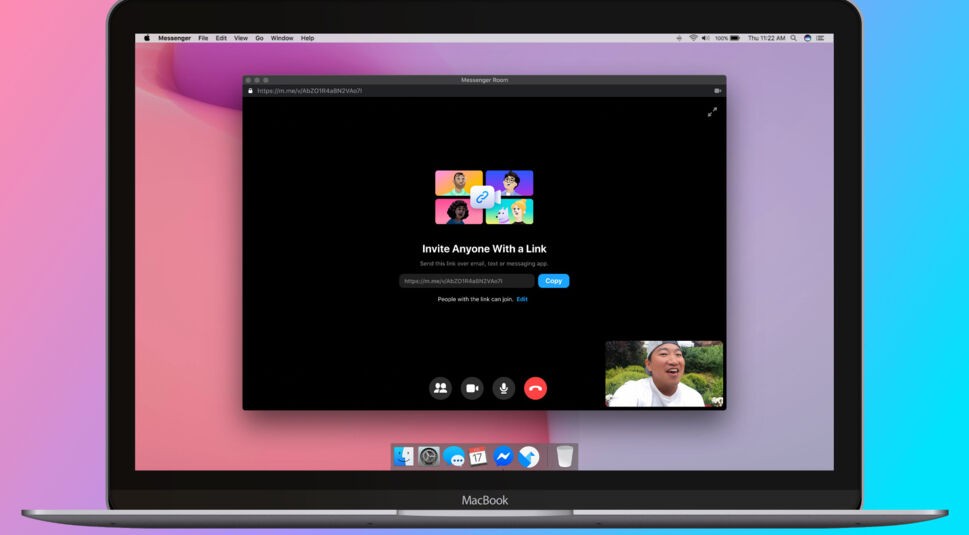Copy the room invite link
This screenshot has height=535, width=969.
click(x=553, y=280)
